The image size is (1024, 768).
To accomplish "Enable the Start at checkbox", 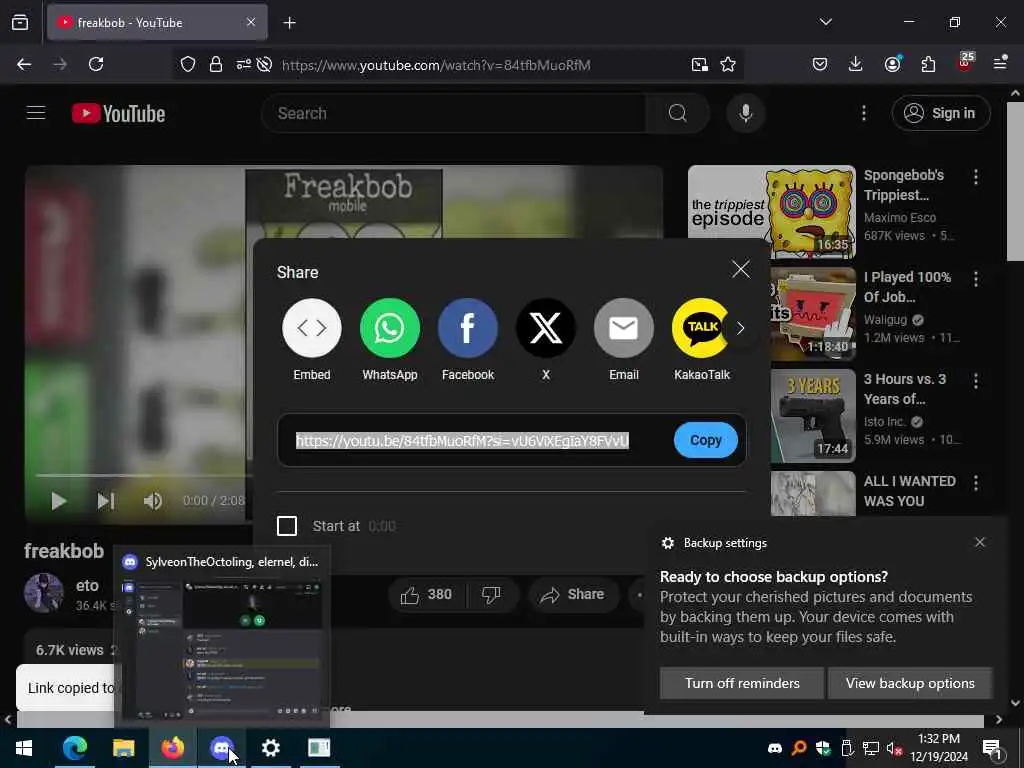I will [x=287, y=526].
